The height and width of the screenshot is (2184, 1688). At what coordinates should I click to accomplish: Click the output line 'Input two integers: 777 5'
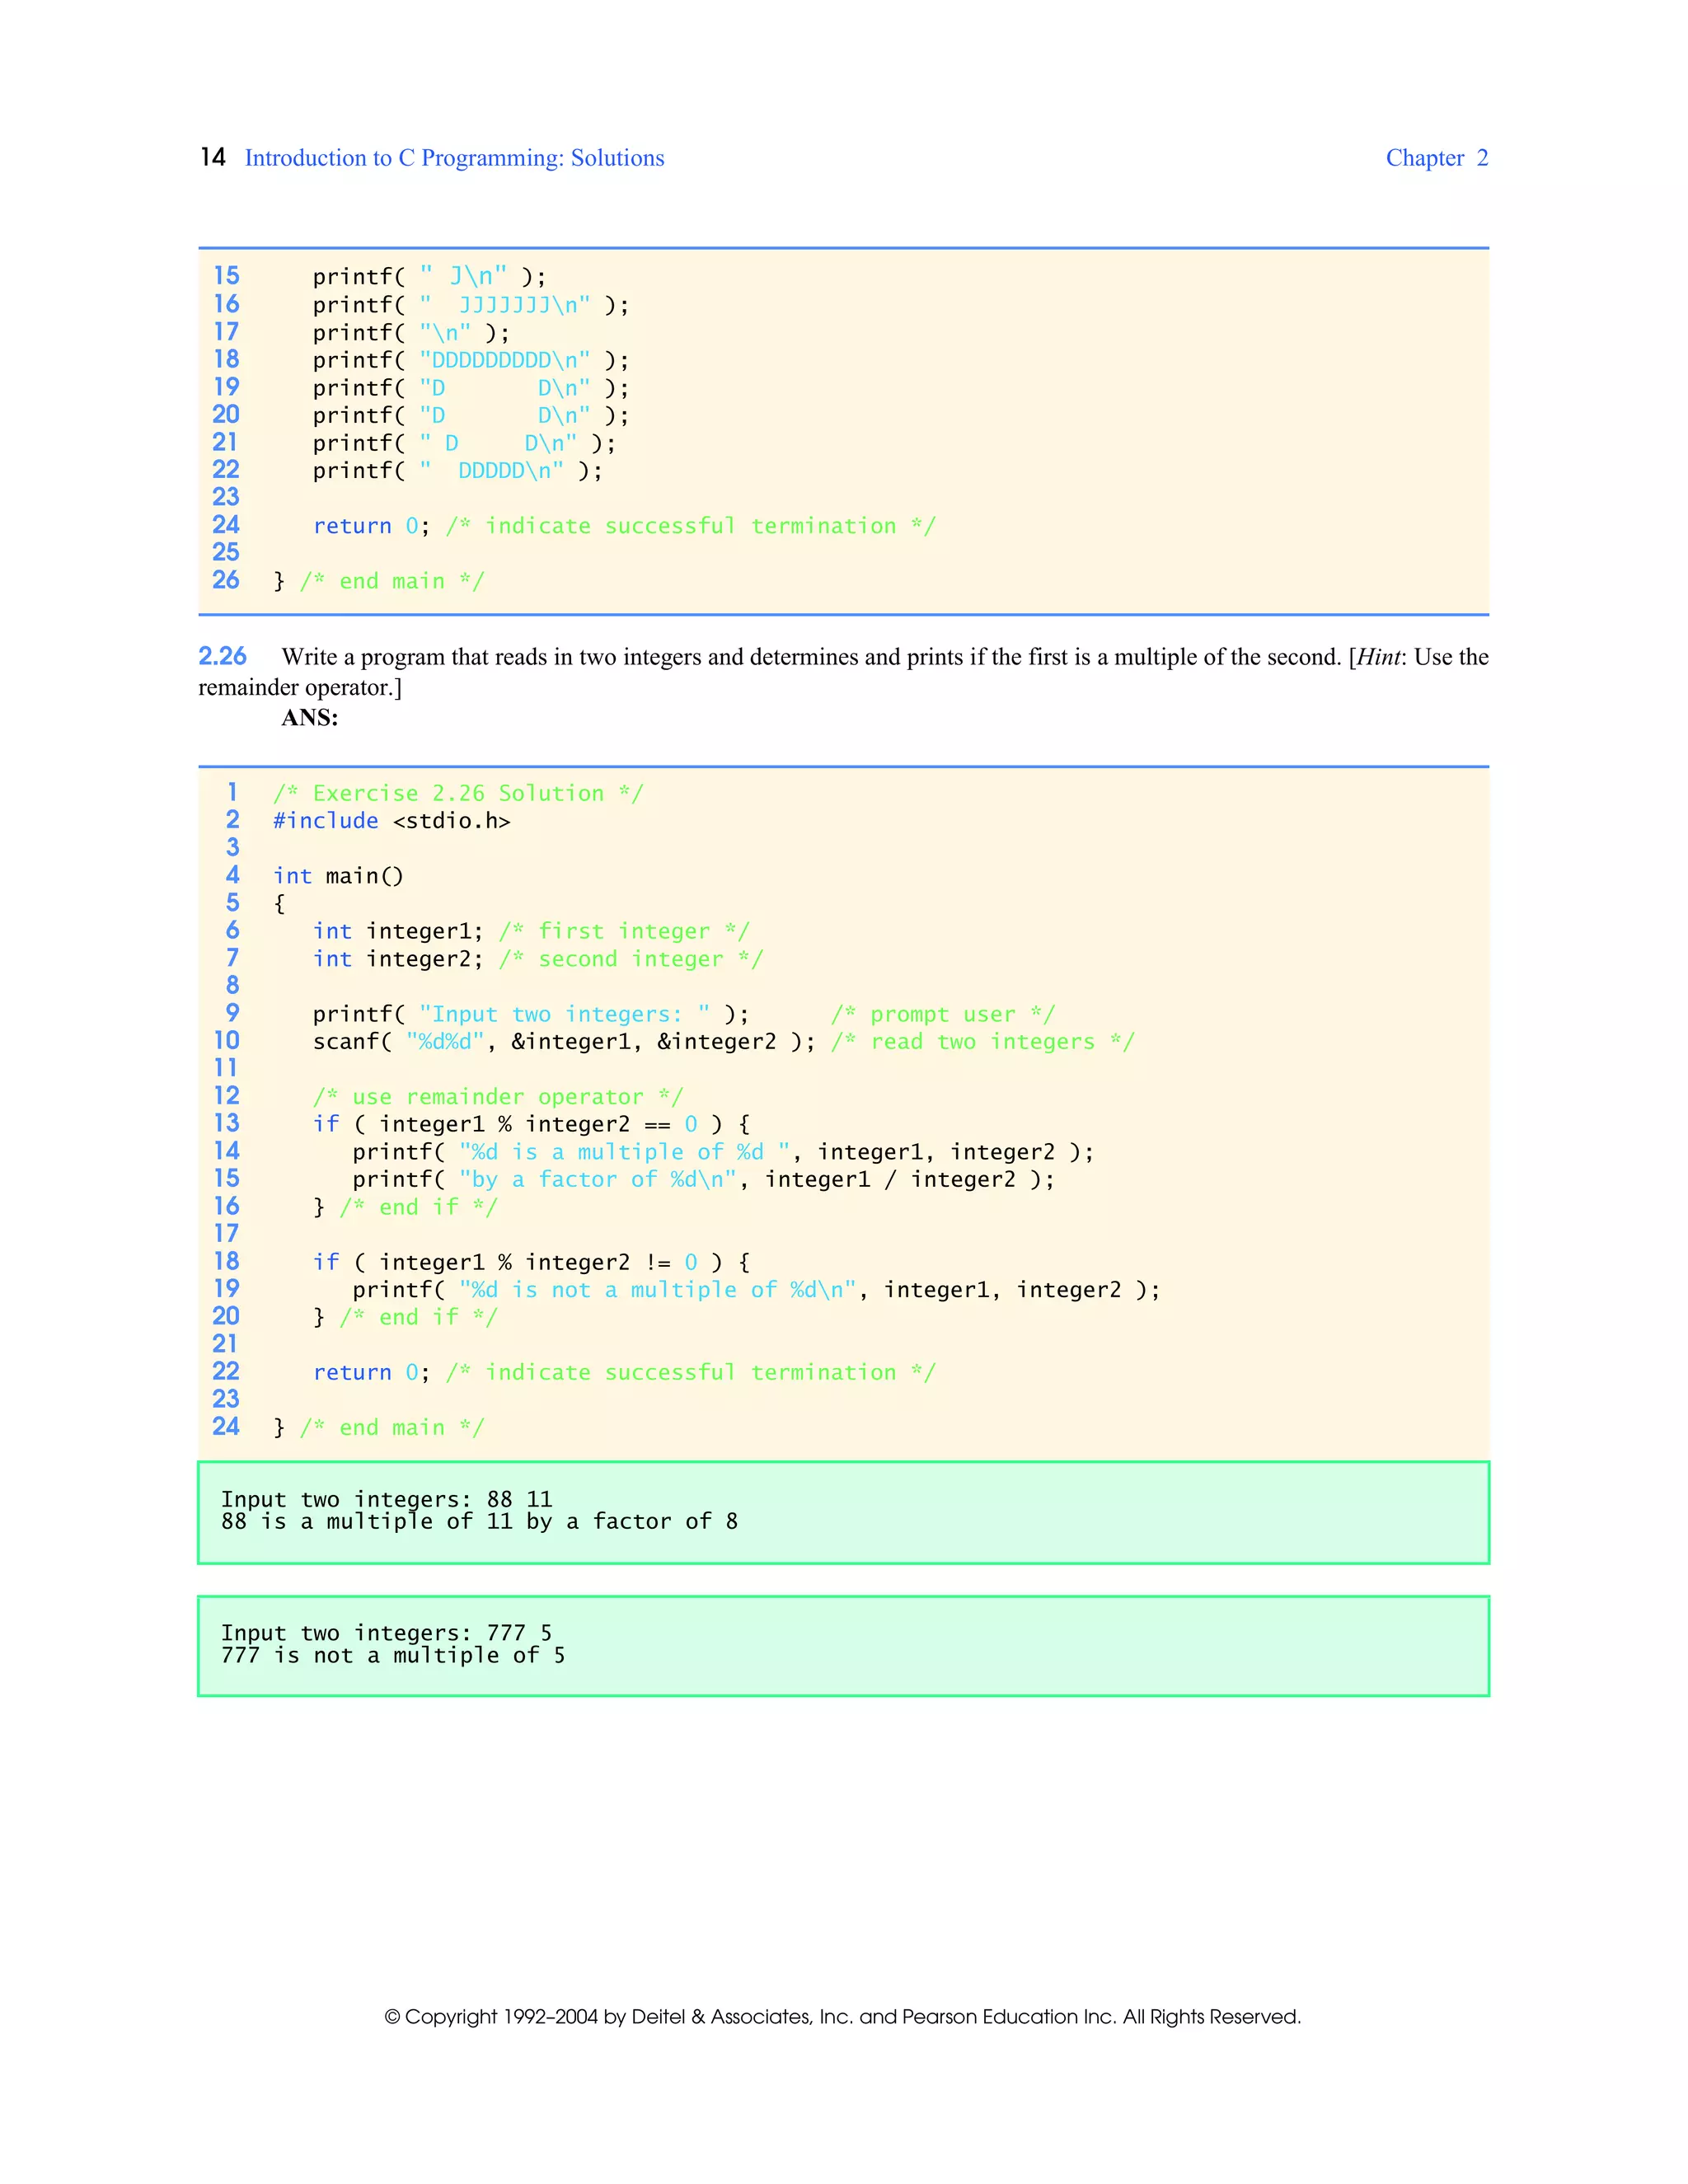(x=386, y=1633)
